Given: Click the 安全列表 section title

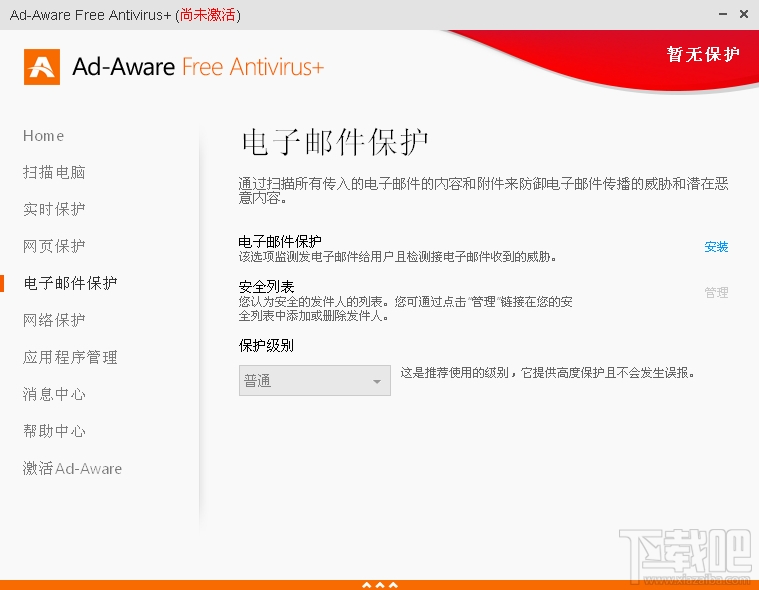Looking at the screenshot, I should pyautogui.click(x=266, y=287).
